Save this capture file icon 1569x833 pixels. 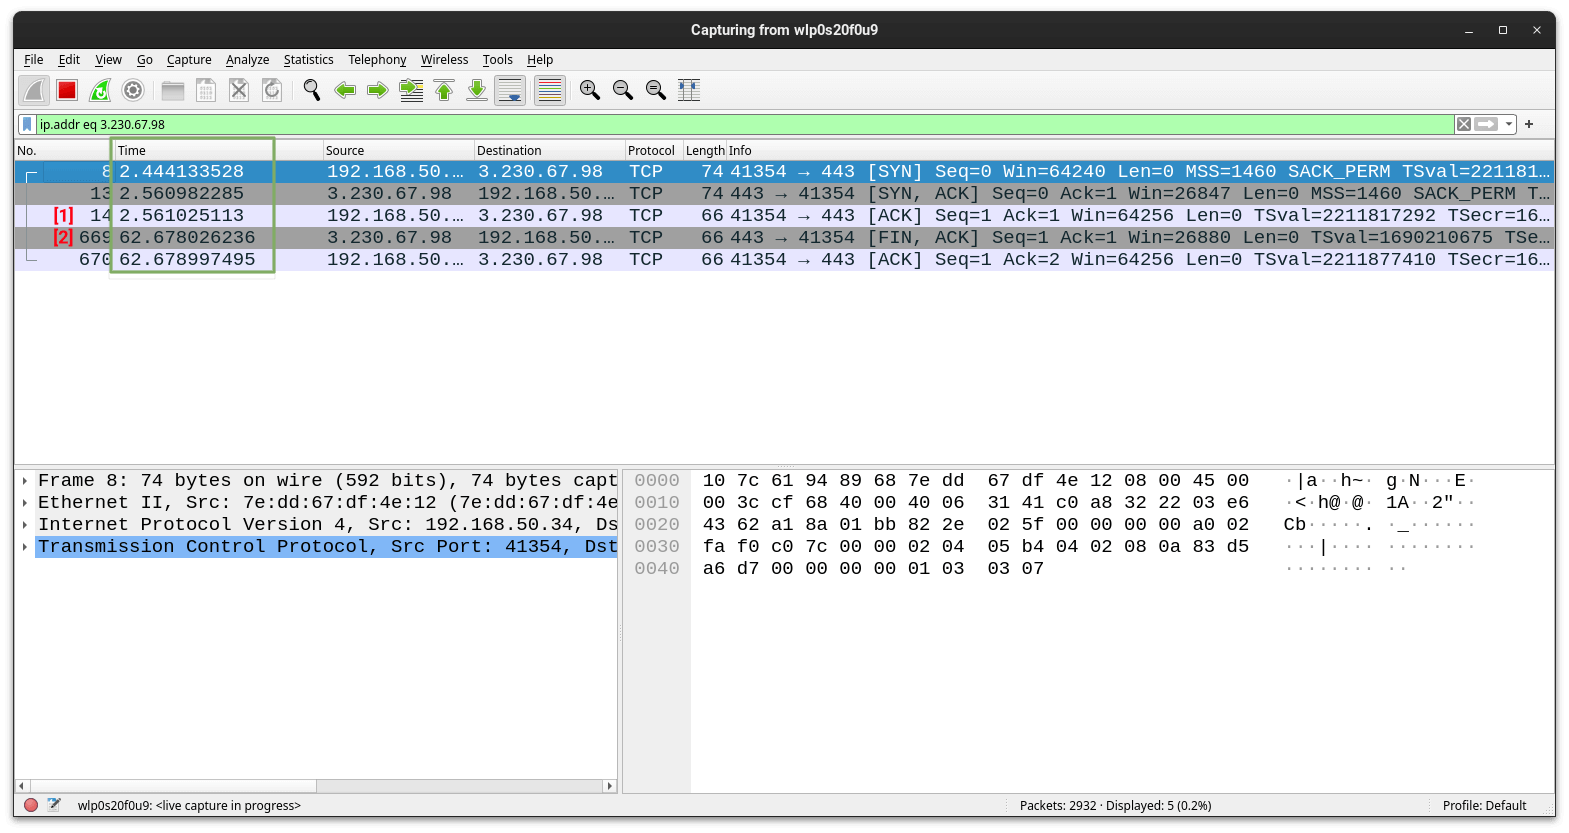pos(206,90)
